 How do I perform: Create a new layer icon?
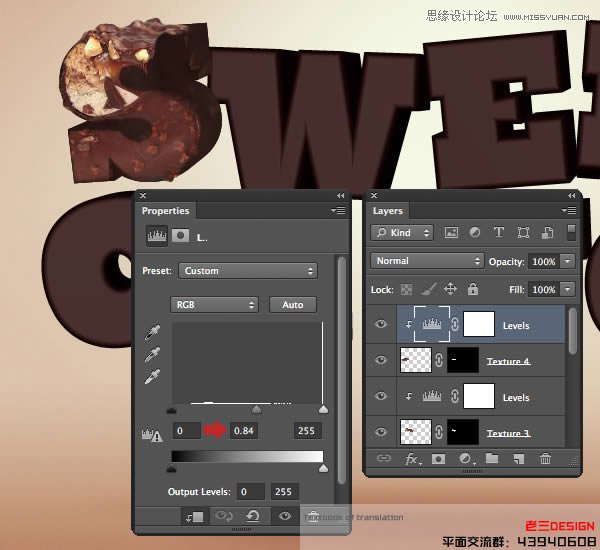(x=518, y=459)
